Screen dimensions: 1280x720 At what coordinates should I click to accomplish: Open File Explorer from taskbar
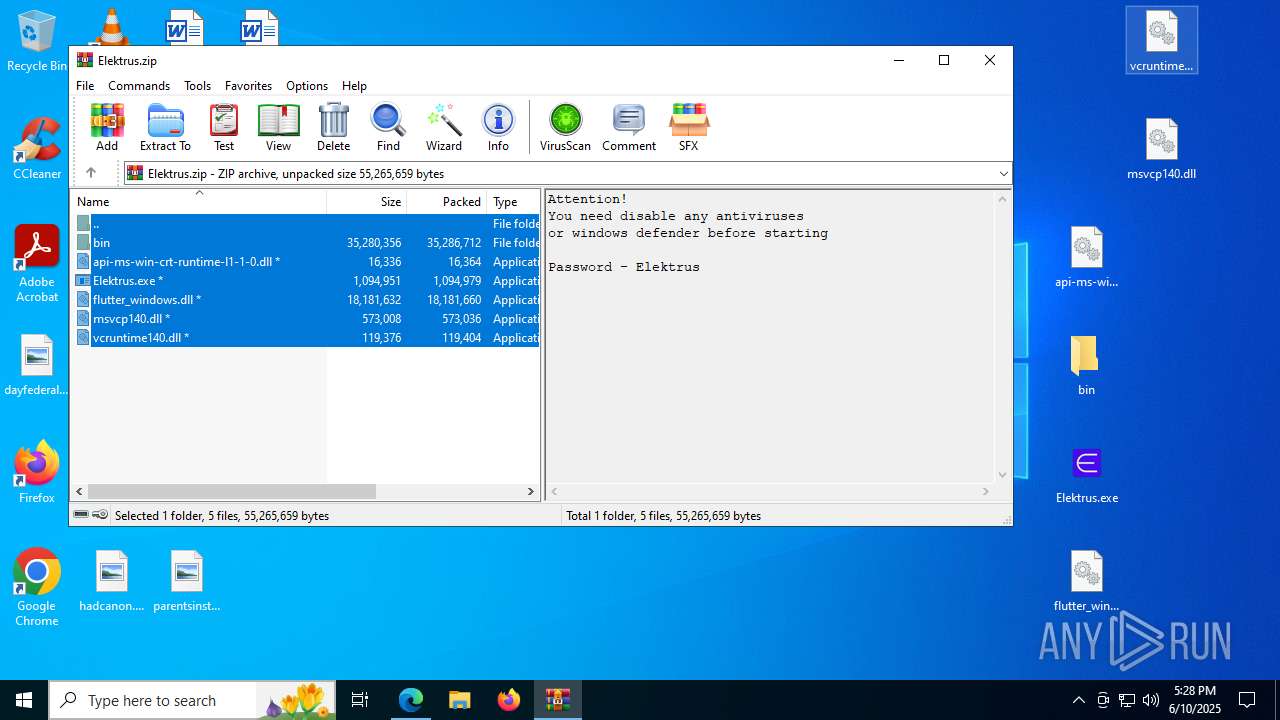tap(460, 700)
